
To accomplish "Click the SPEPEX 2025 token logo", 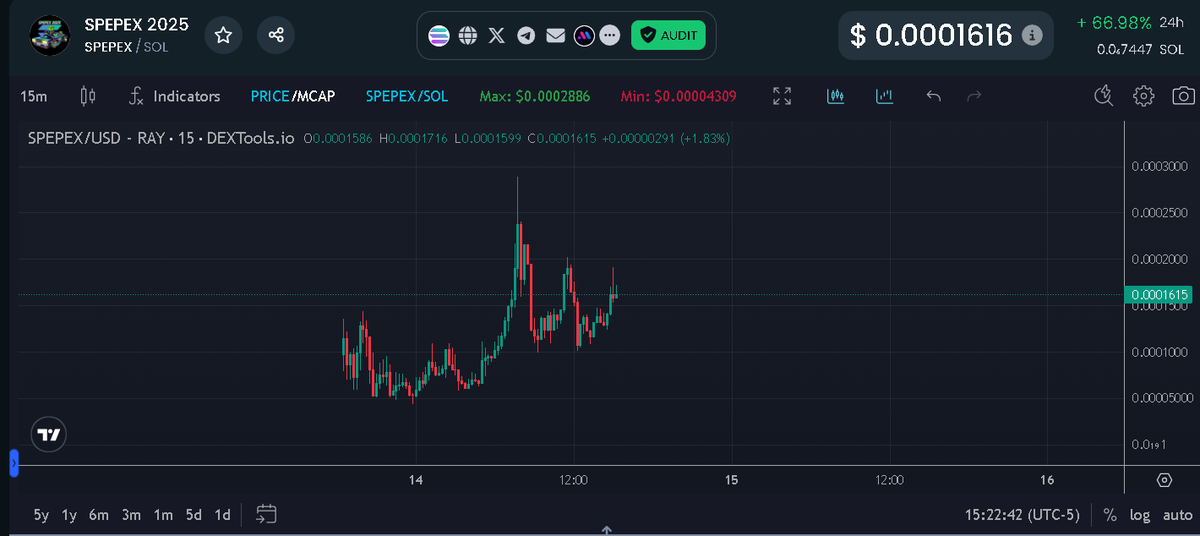I will click(48, 35).
